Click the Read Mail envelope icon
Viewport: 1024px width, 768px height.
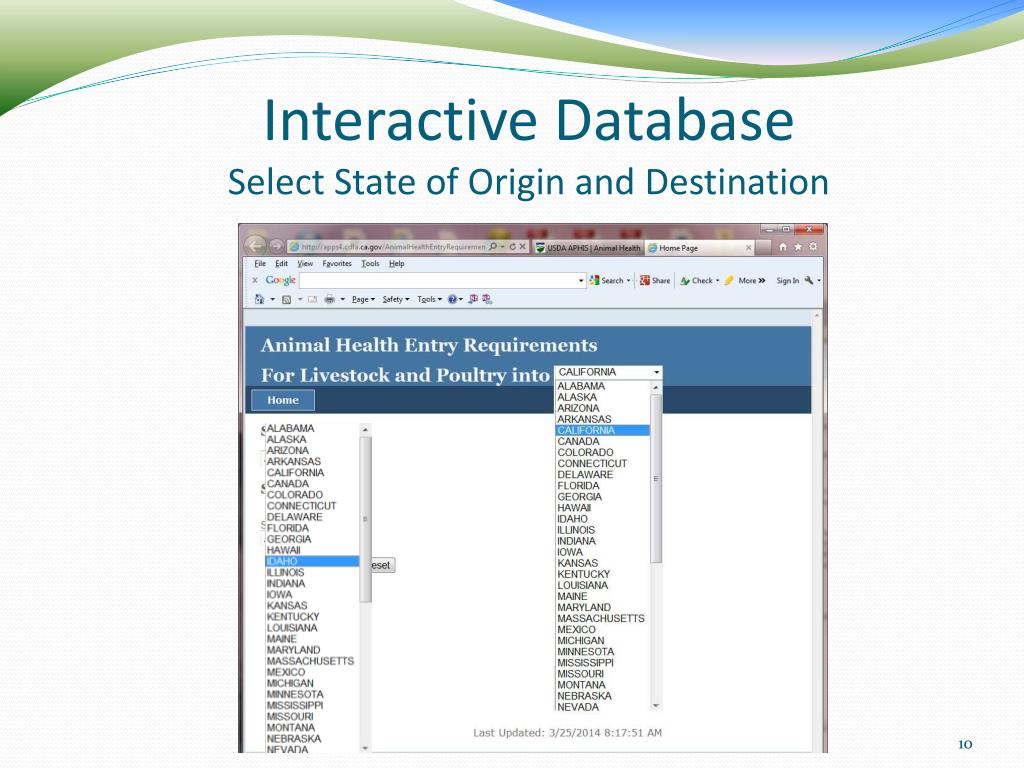[x=312, y=299]
